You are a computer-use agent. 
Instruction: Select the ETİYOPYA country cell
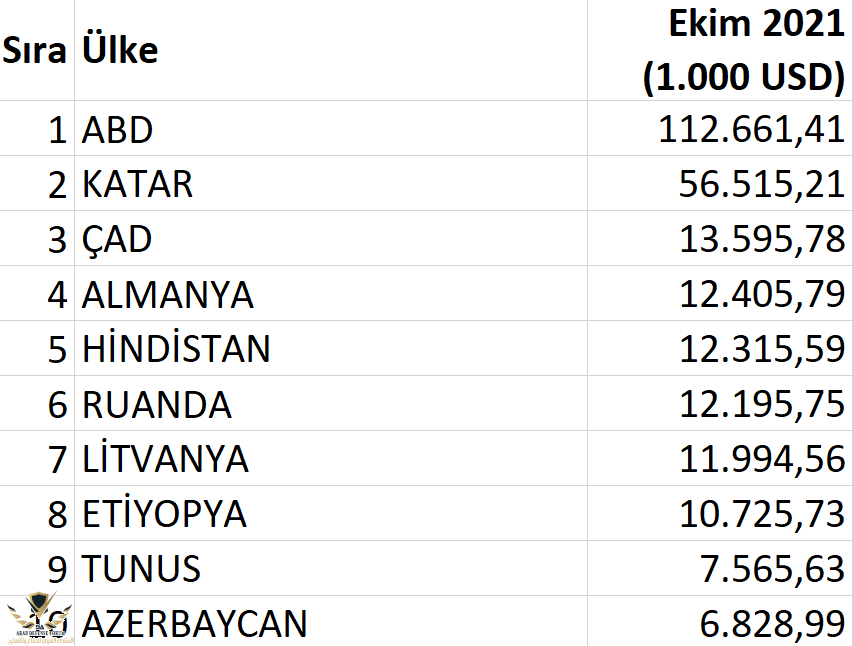point(331,513)
